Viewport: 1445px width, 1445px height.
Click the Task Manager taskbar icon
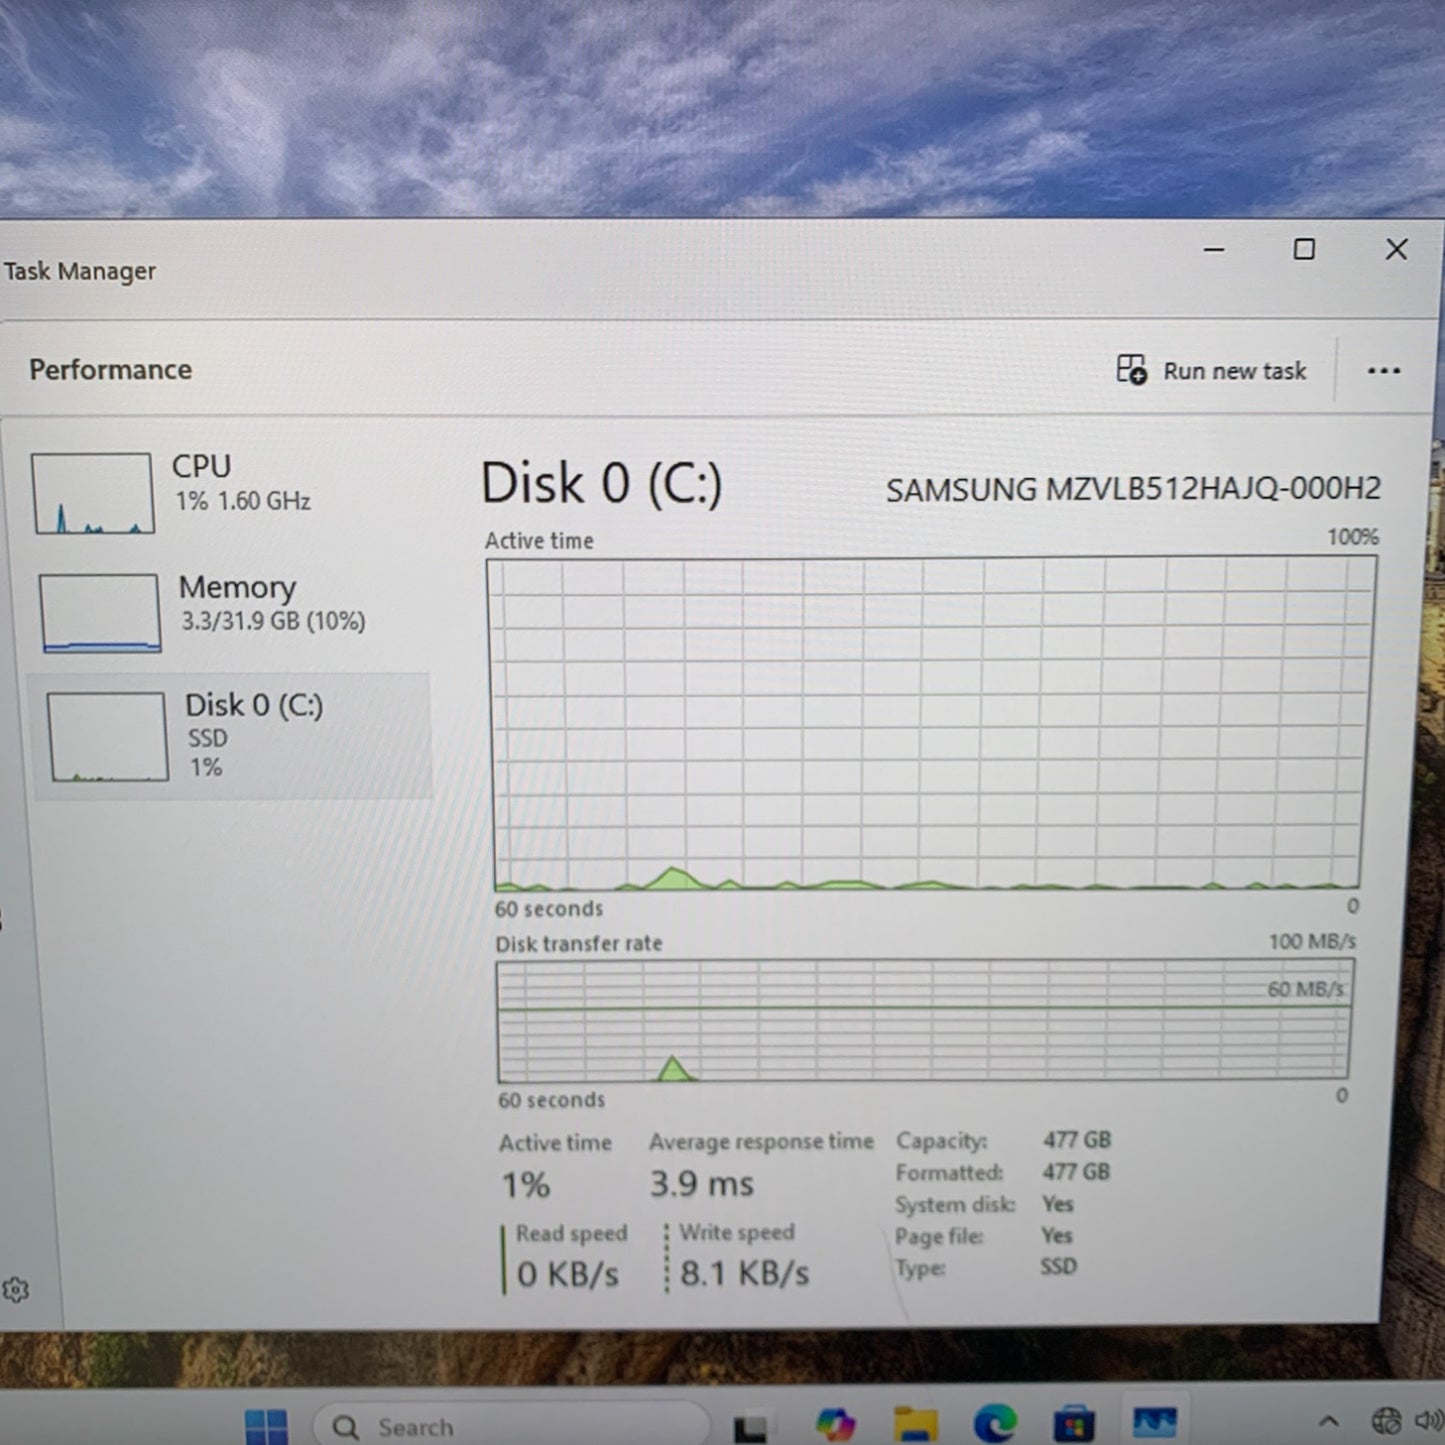click(1154, 1422)
